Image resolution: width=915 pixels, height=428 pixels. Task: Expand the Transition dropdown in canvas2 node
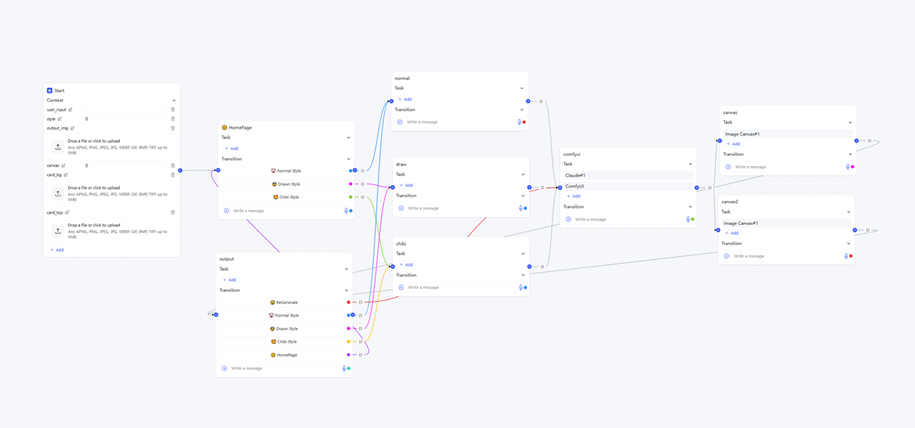pyautogui.click(x=850, y=243)
